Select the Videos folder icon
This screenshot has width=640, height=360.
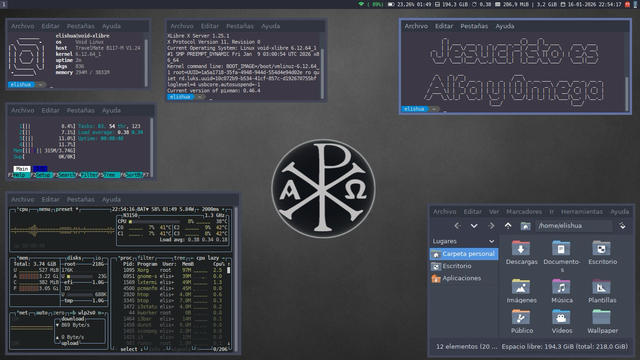pos(561,317)
